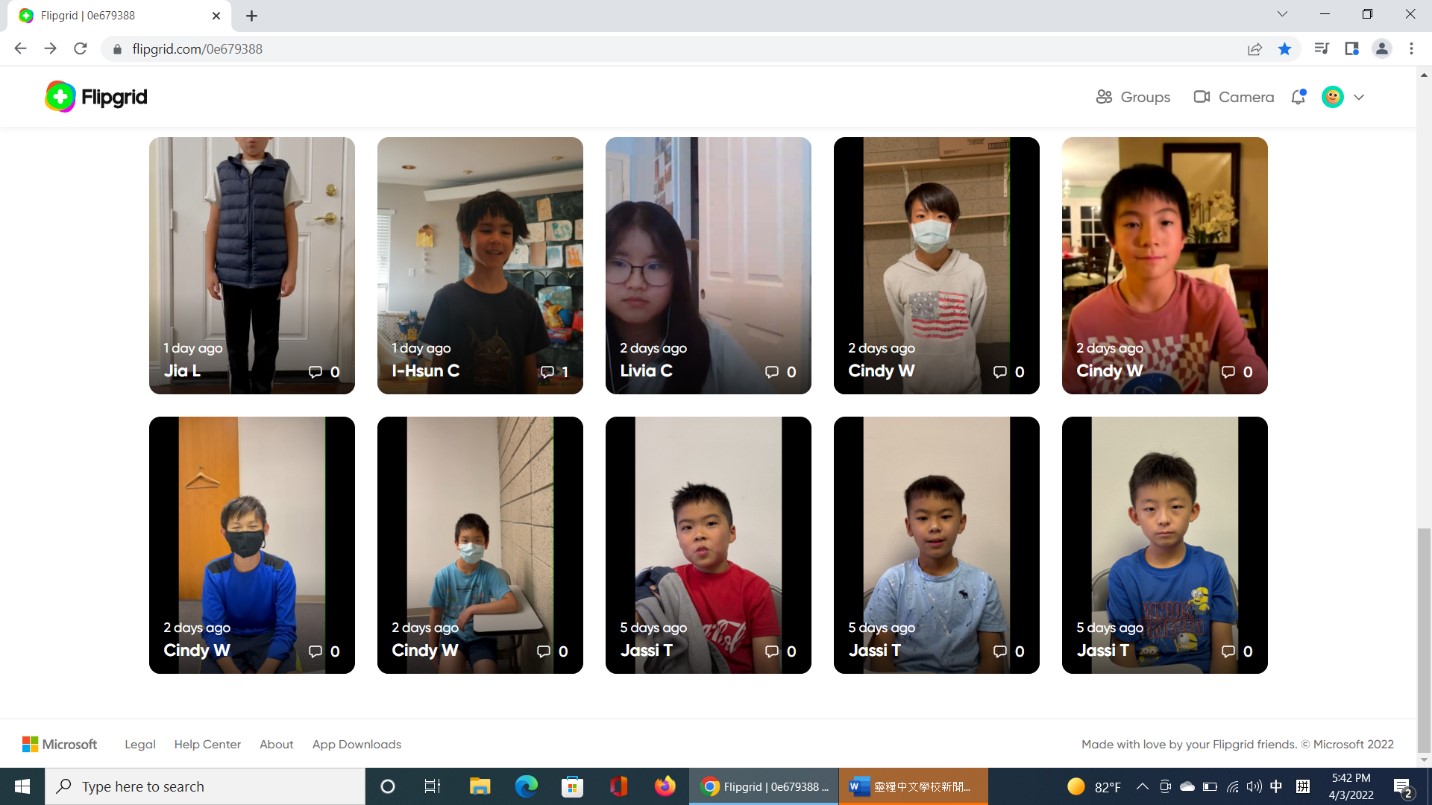Click the address bar URL field
Screen dimensions: 1432x805
[600, 49]
